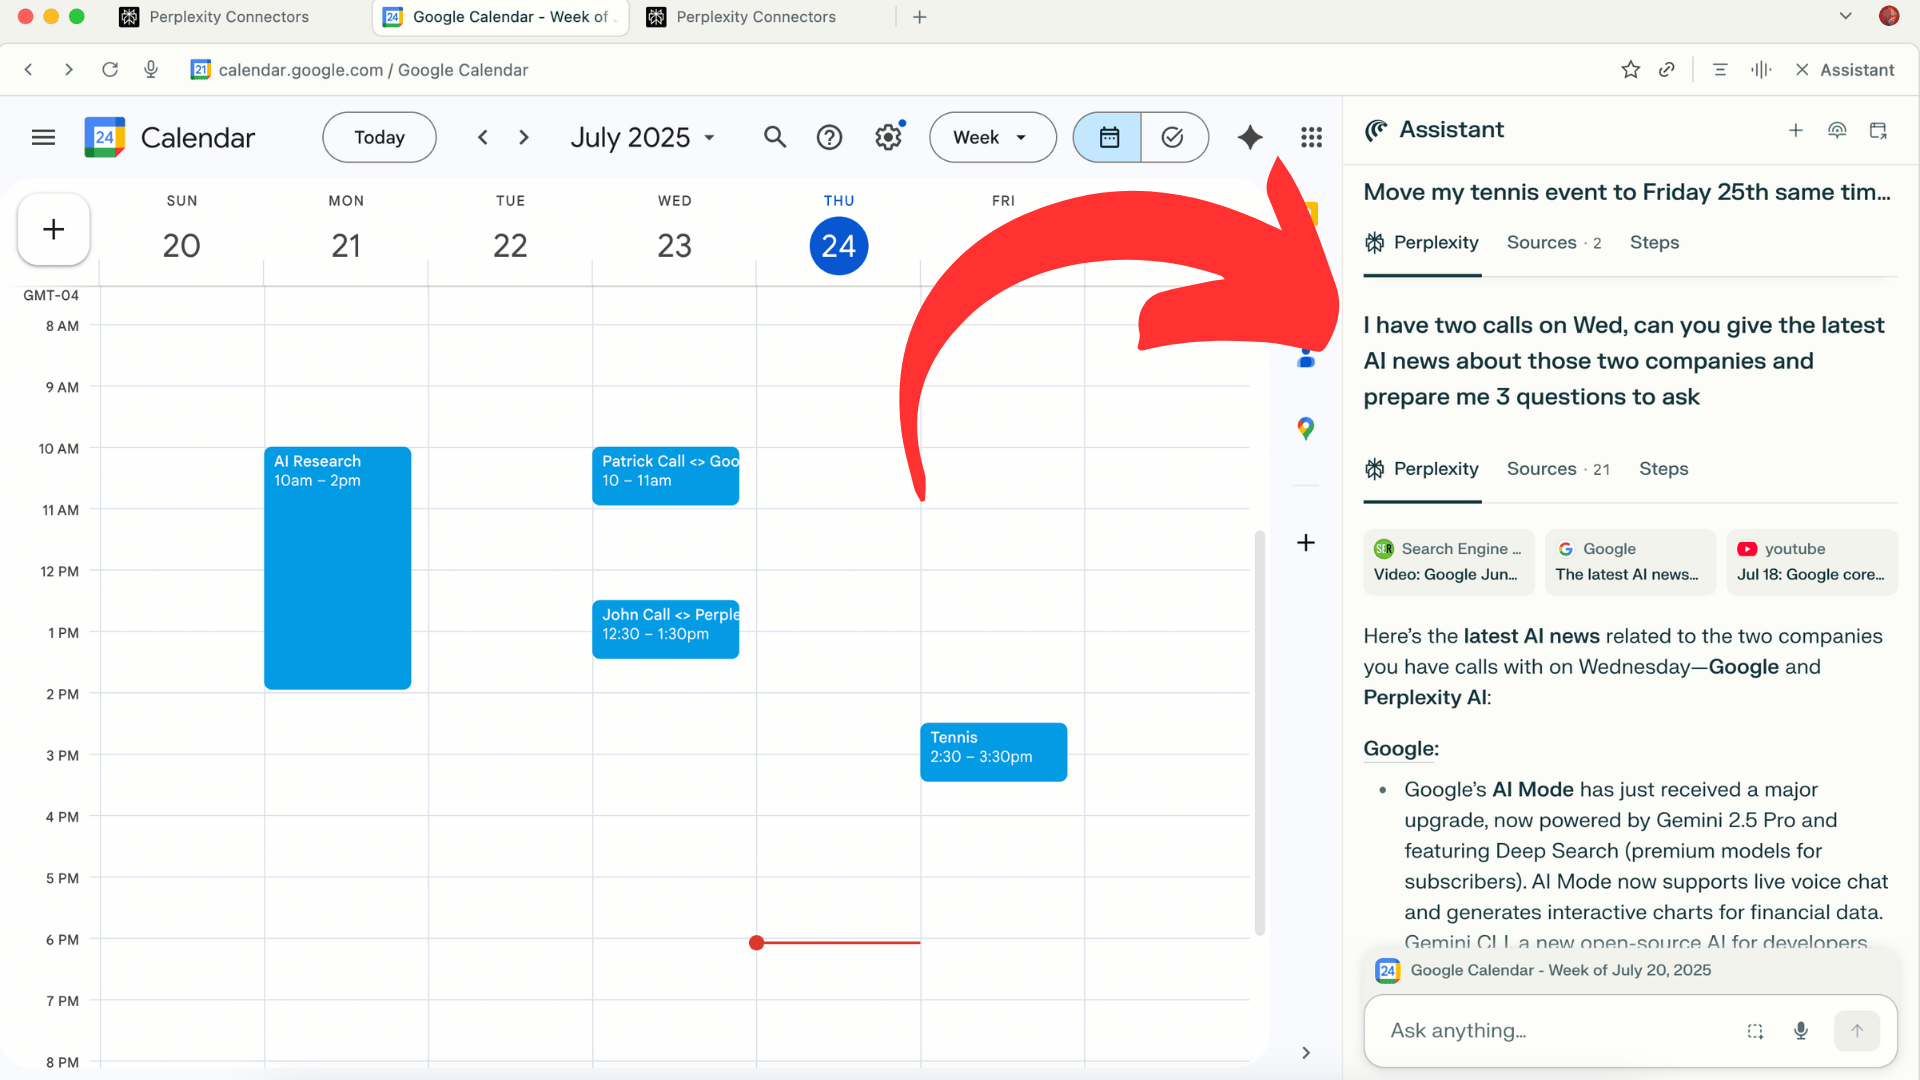Open Sources 21 tab
This screenshot has width=1920, height=1080.
pos(1557,469)
